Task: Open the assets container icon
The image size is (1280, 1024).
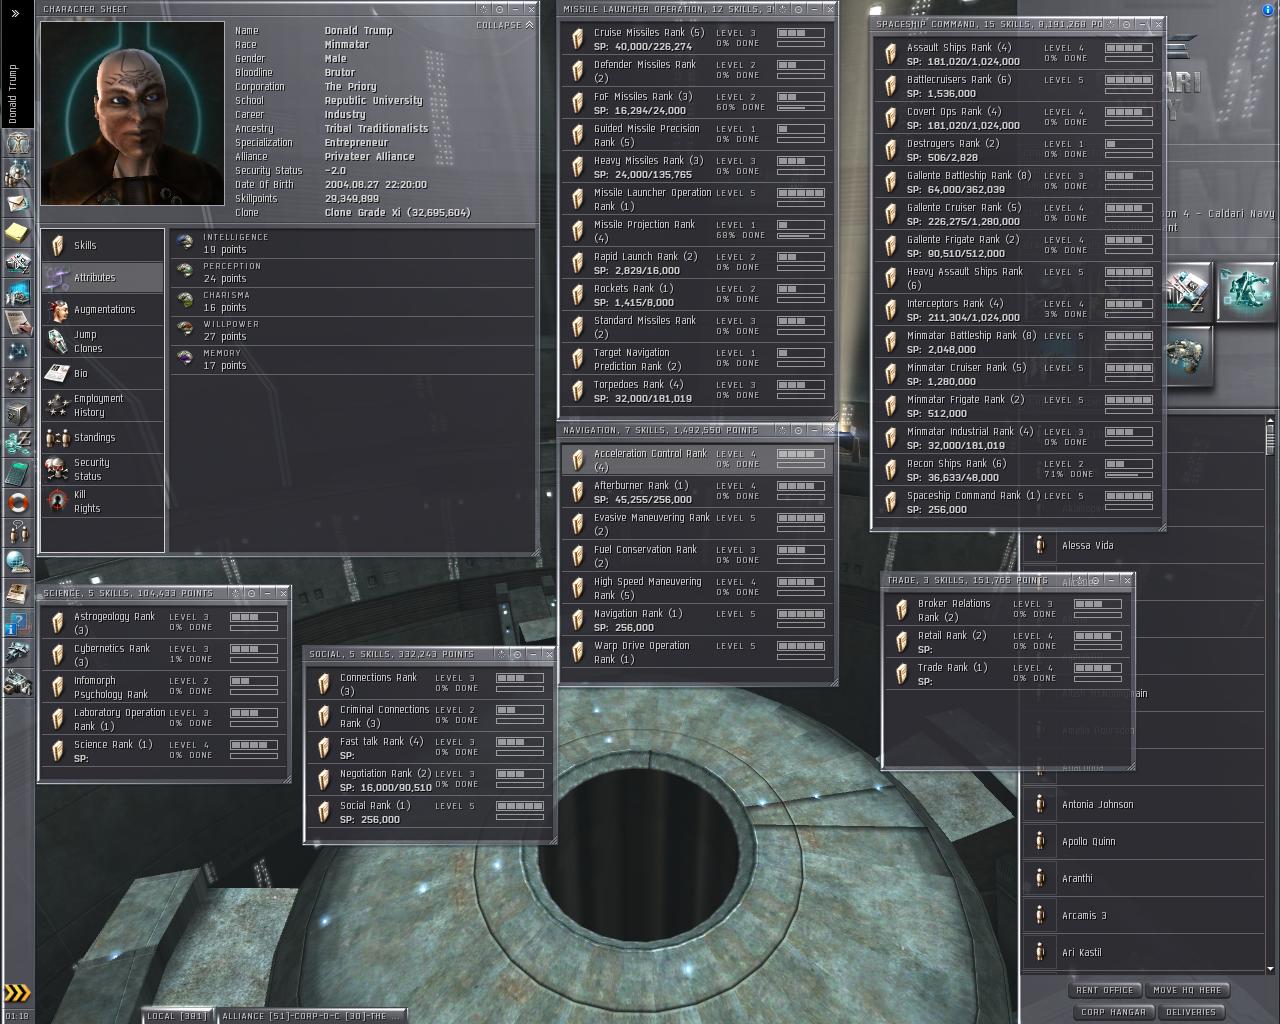Action: coord(17,412)
